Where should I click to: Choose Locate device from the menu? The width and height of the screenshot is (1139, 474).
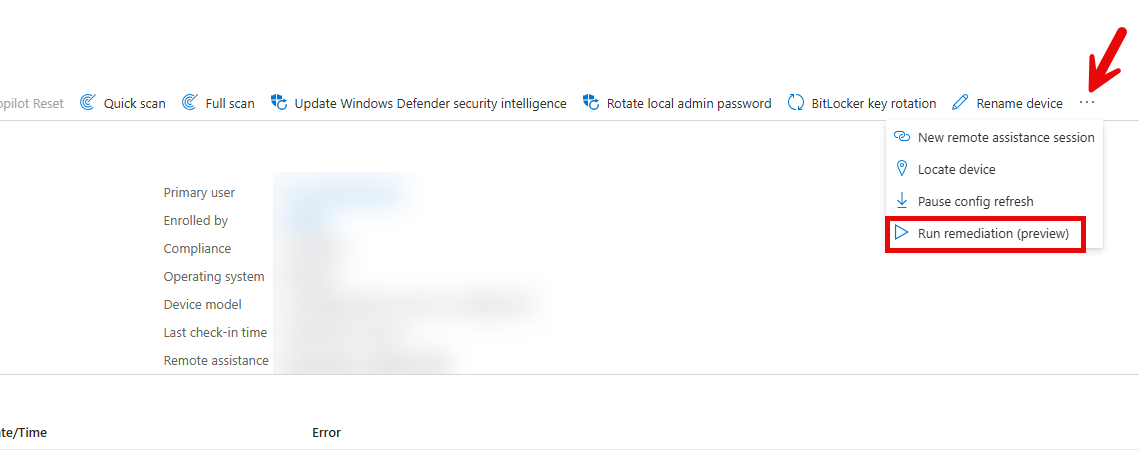click(x=956, y=169)
